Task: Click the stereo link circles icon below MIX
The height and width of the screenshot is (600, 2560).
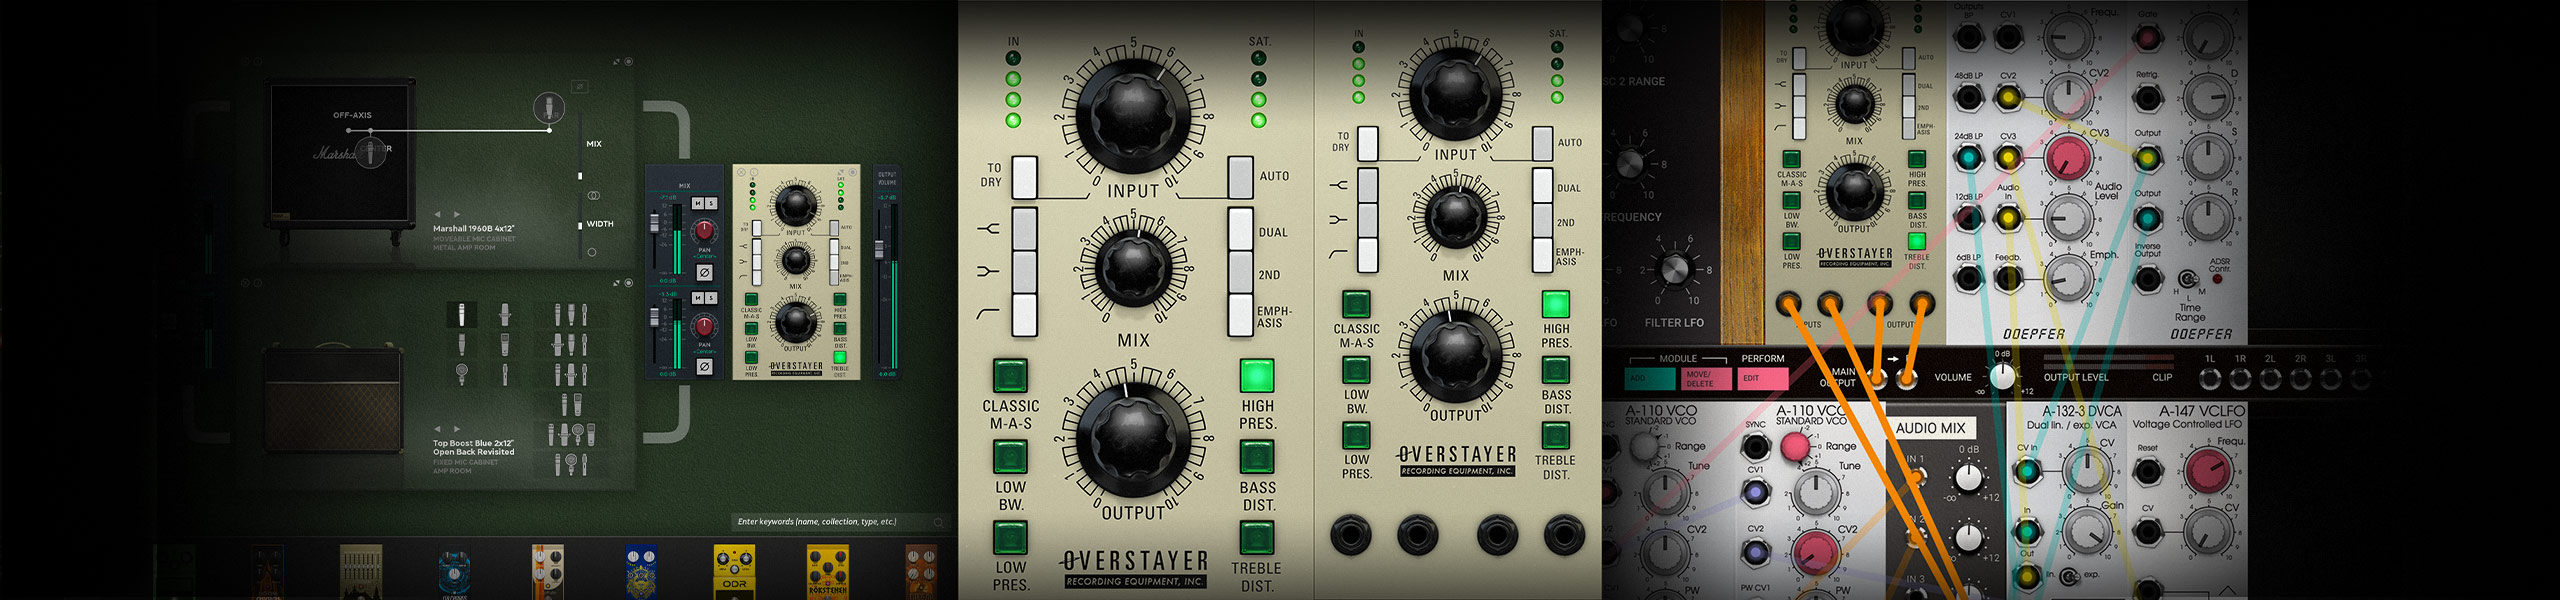Action: coord(593,196)
